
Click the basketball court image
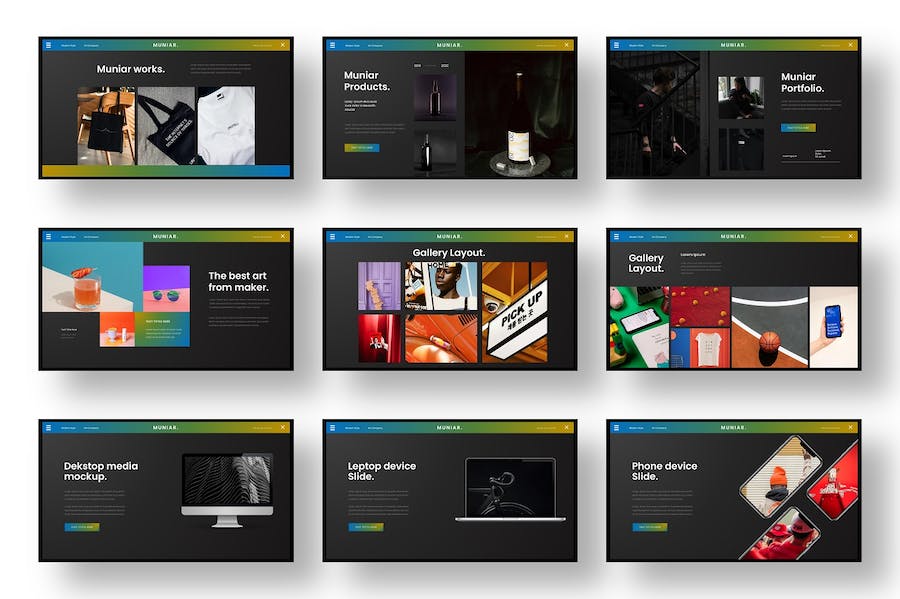tap(769, 327)
